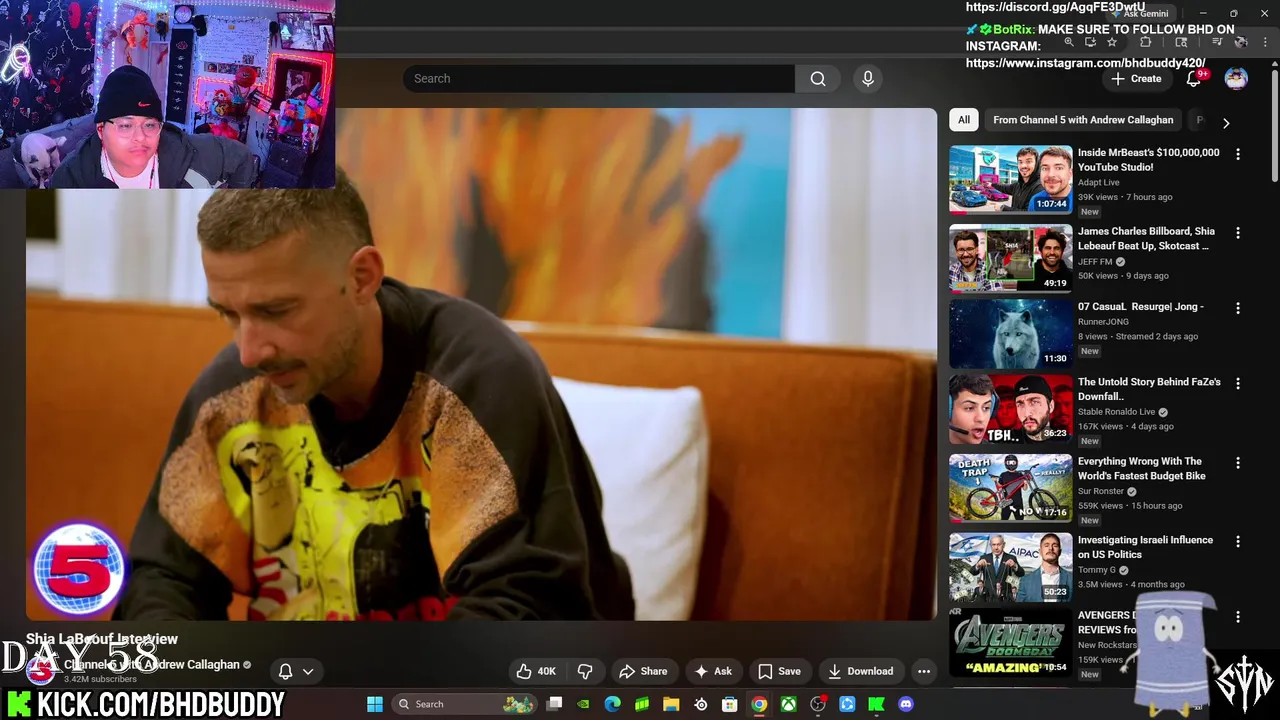
Task: Select From Channel 5 with Andrew Callaghan chip
Action: point(1083,120)
